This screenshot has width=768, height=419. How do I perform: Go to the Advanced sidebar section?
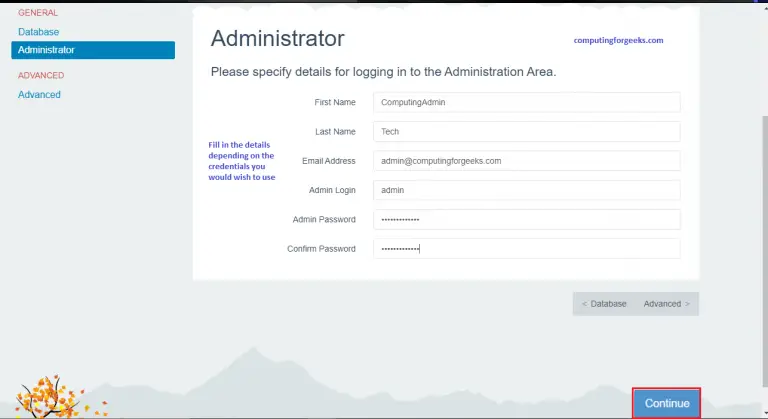(x=39, y=95)
